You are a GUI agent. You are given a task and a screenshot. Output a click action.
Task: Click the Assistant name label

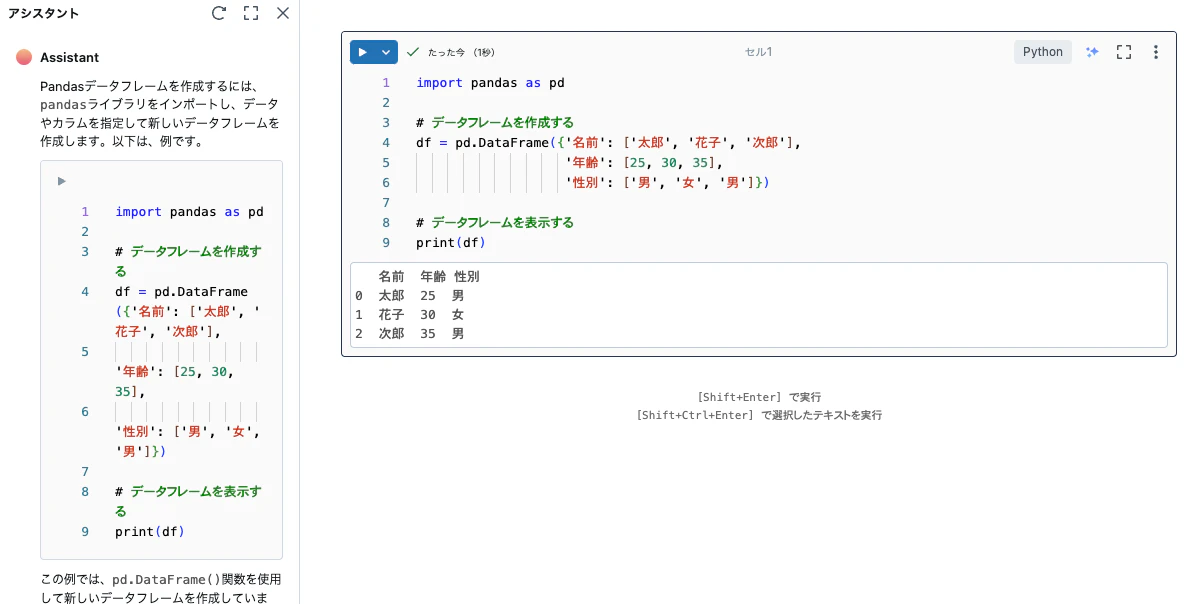[x=70, y=58]
